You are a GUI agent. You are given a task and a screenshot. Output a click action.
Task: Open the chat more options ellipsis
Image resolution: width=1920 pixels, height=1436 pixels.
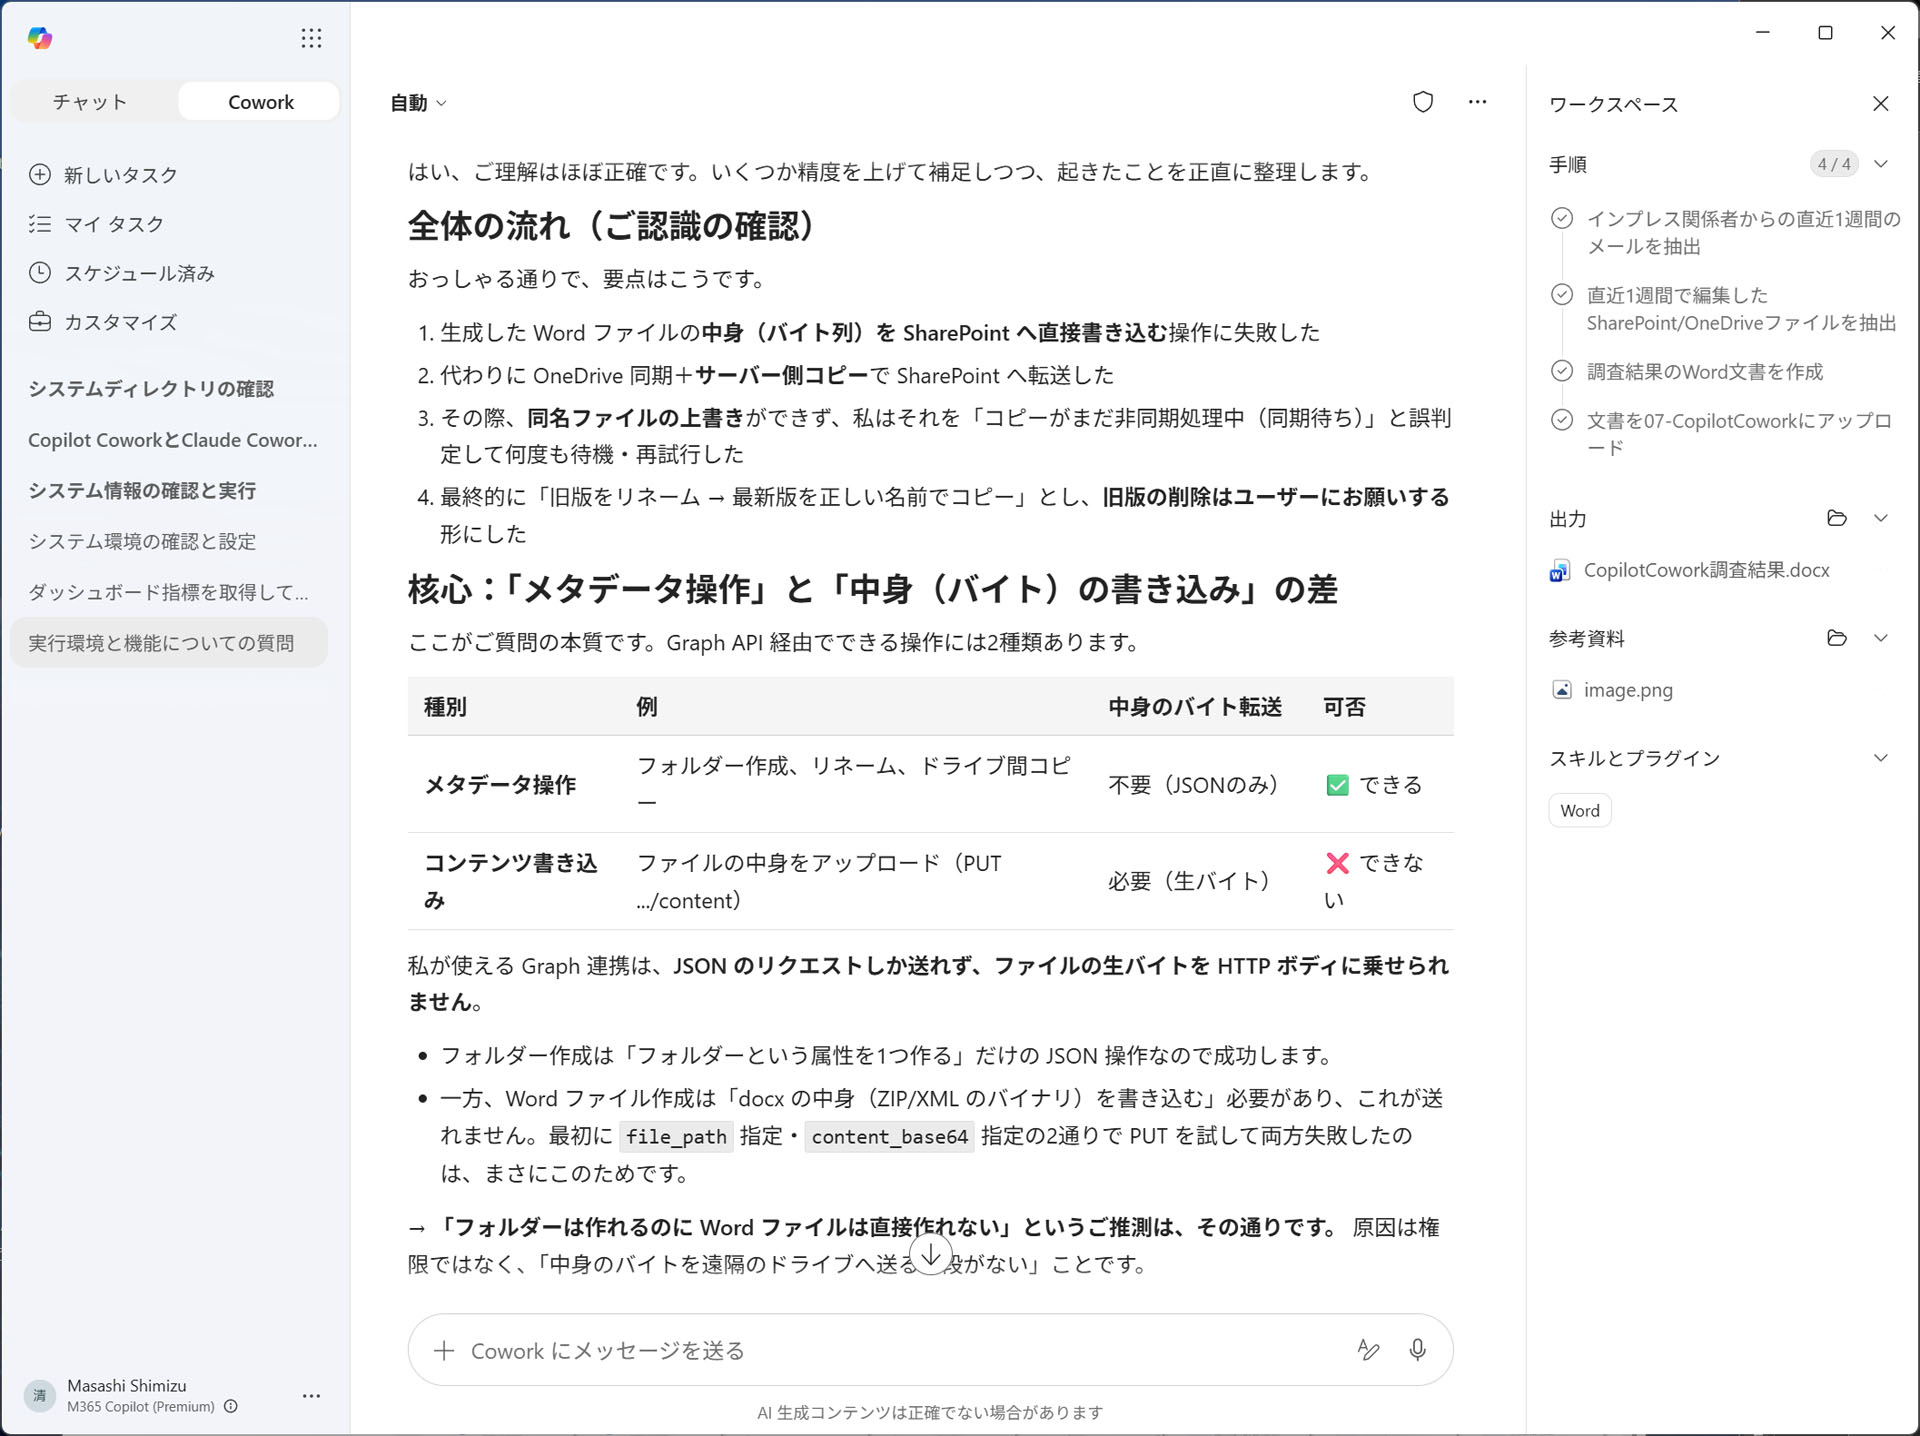click(x=1477, y=102)
